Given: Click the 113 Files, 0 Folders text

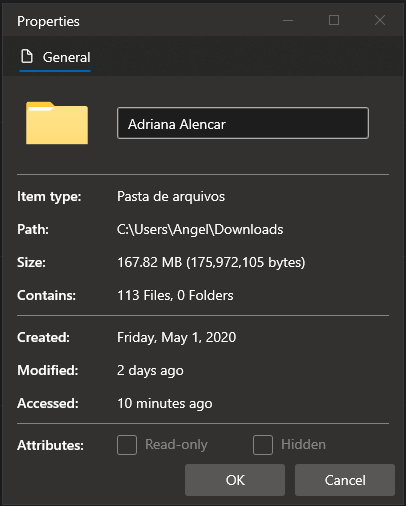Looking at the screenshot, I should [175, 295].
